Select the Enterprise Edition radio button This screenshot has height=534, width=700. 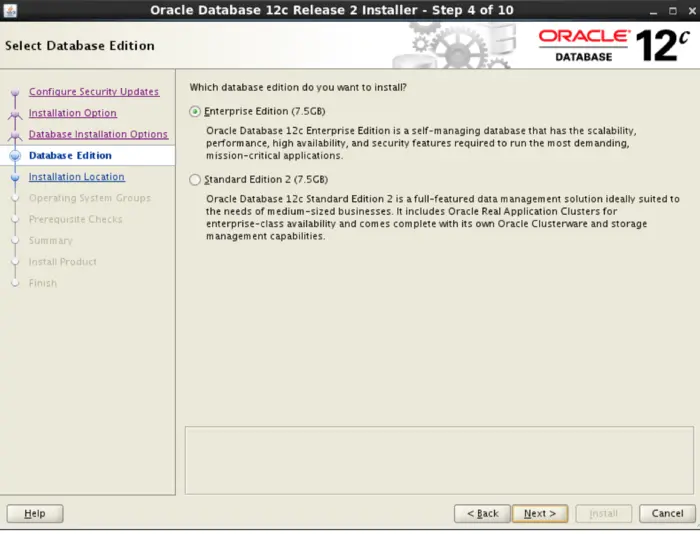pyautogui.click(x=195, y=111)
